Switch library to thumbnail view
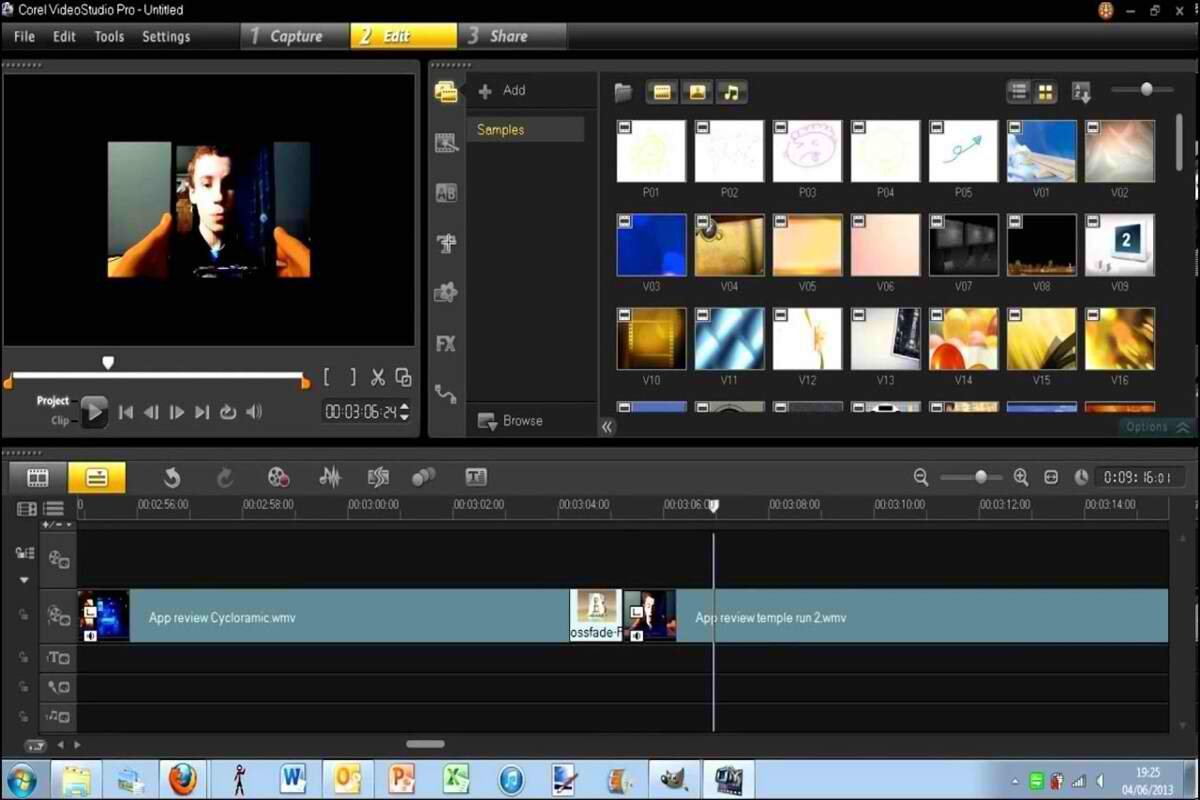 pos(1045,92)
